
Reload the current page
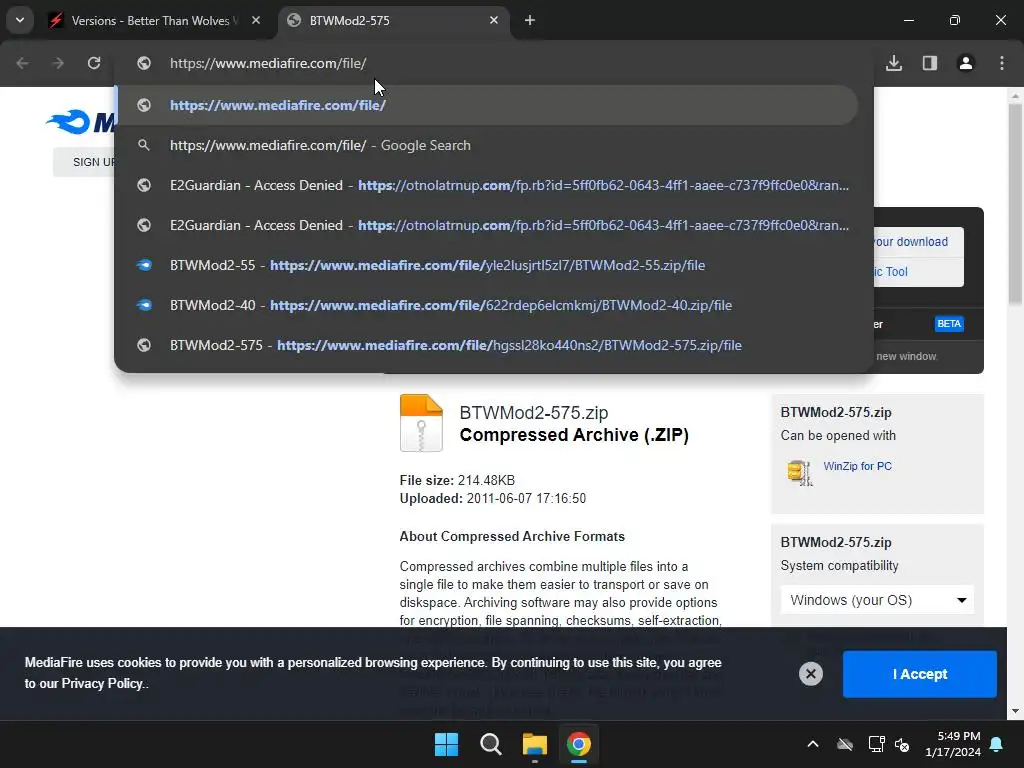(94, 63)
